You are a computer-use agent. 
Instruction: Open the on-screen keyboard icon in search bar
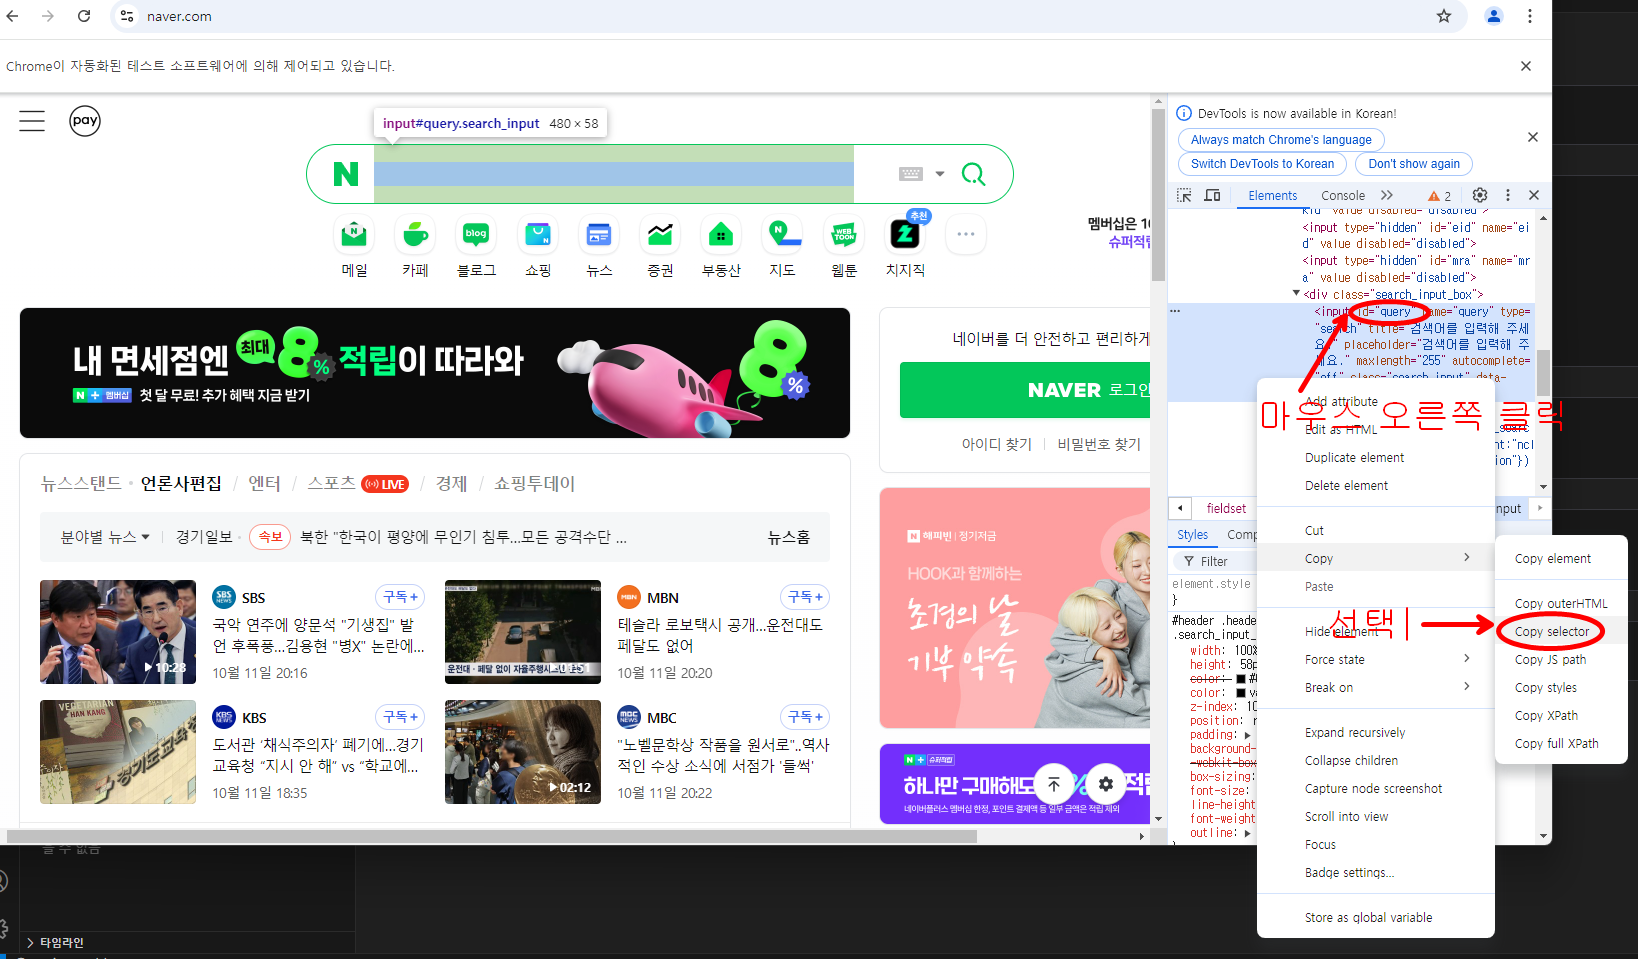(x=911, y=174)
